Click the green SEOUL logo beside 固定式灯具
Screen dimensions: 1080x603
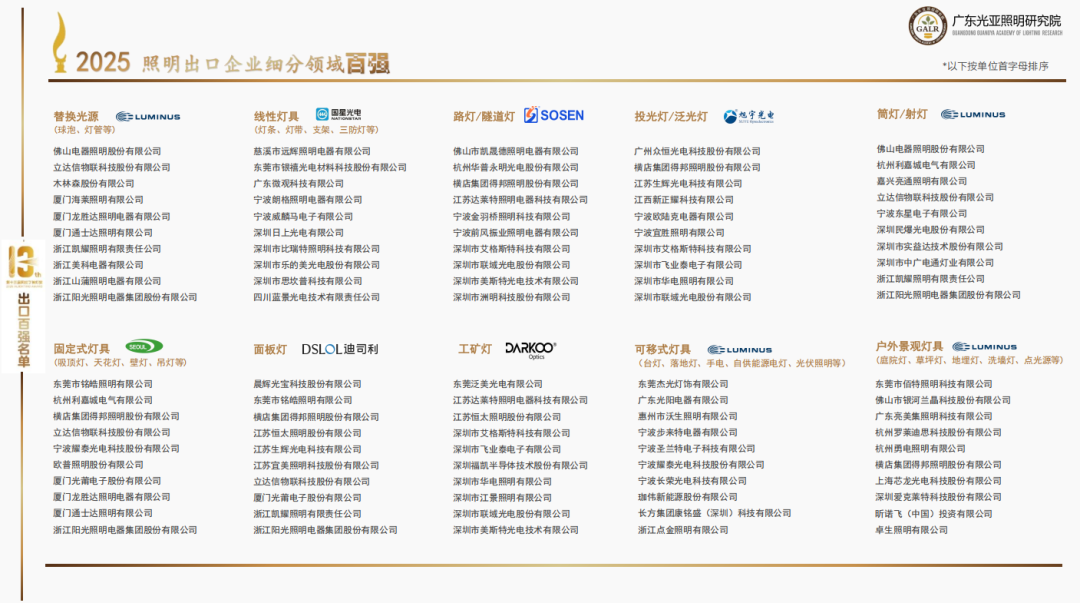pos(143,347)
